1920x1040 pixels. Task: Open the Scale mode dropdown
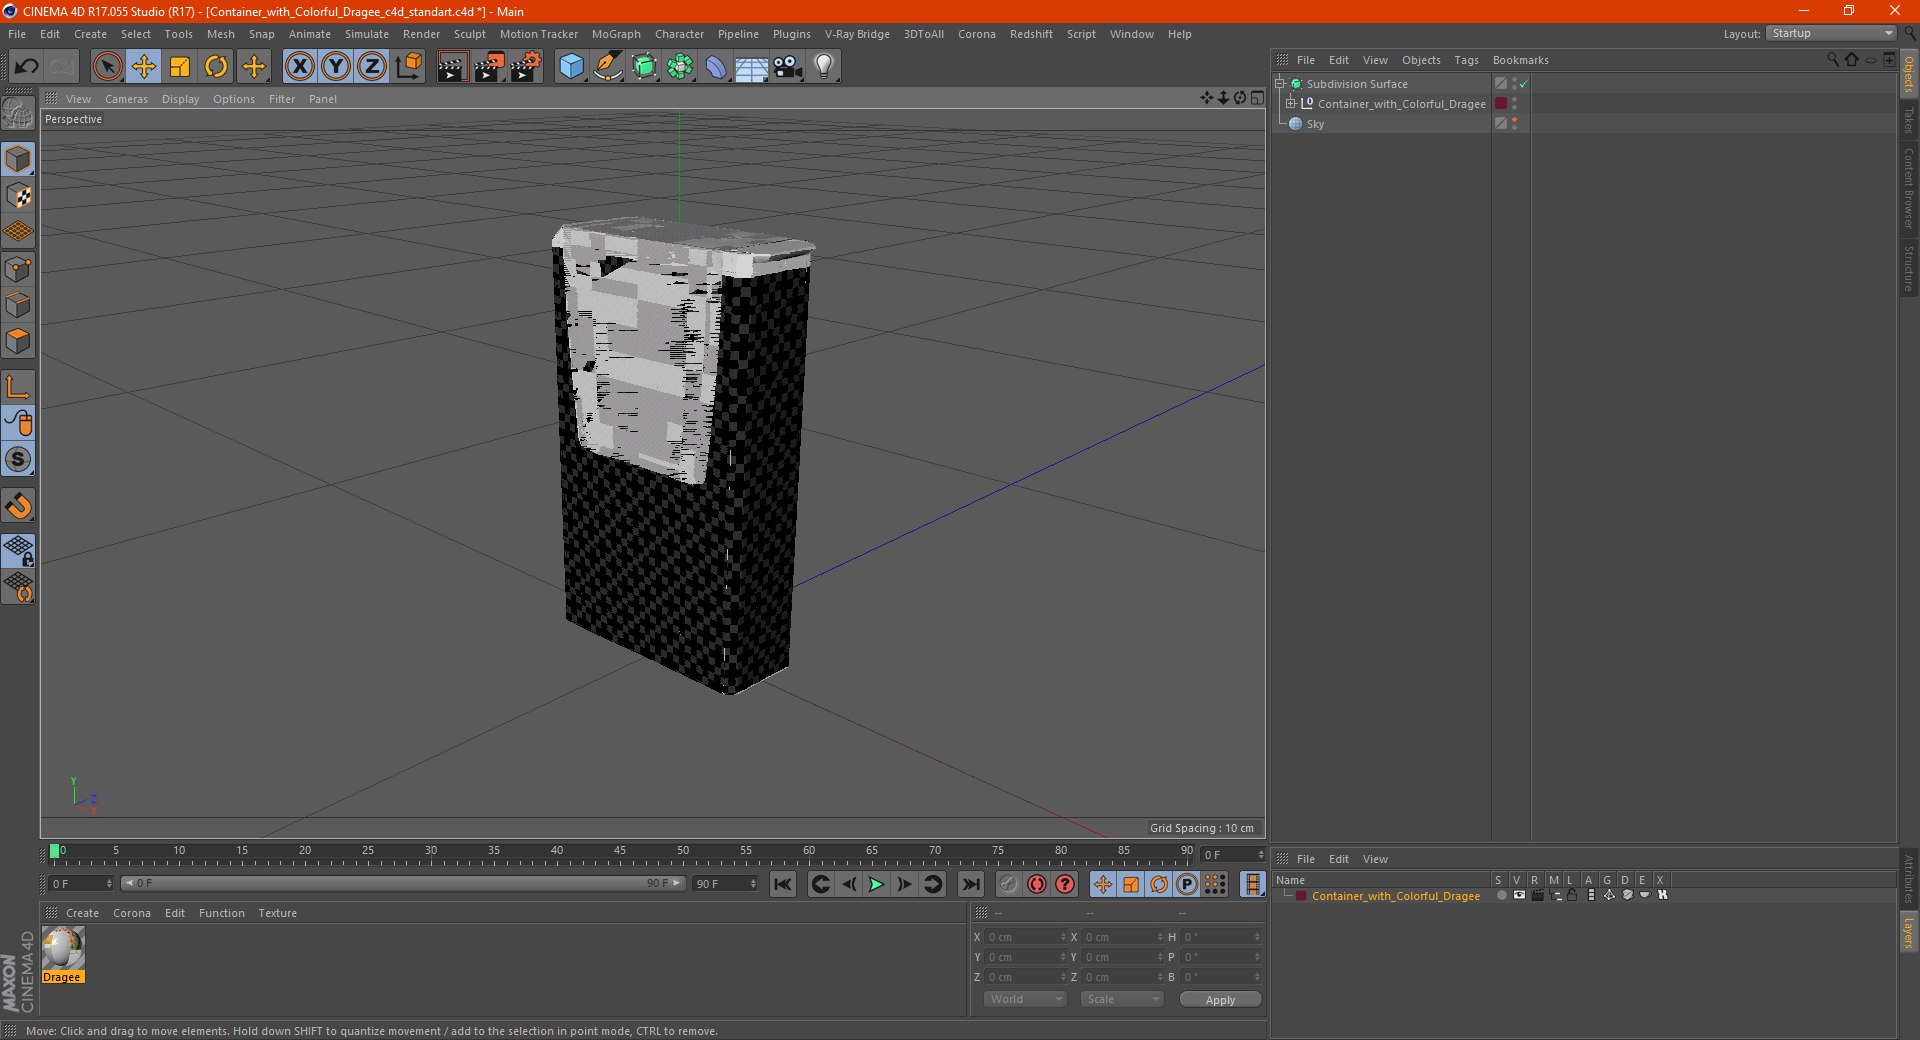pyautogui.click(x=1122, y=999)
